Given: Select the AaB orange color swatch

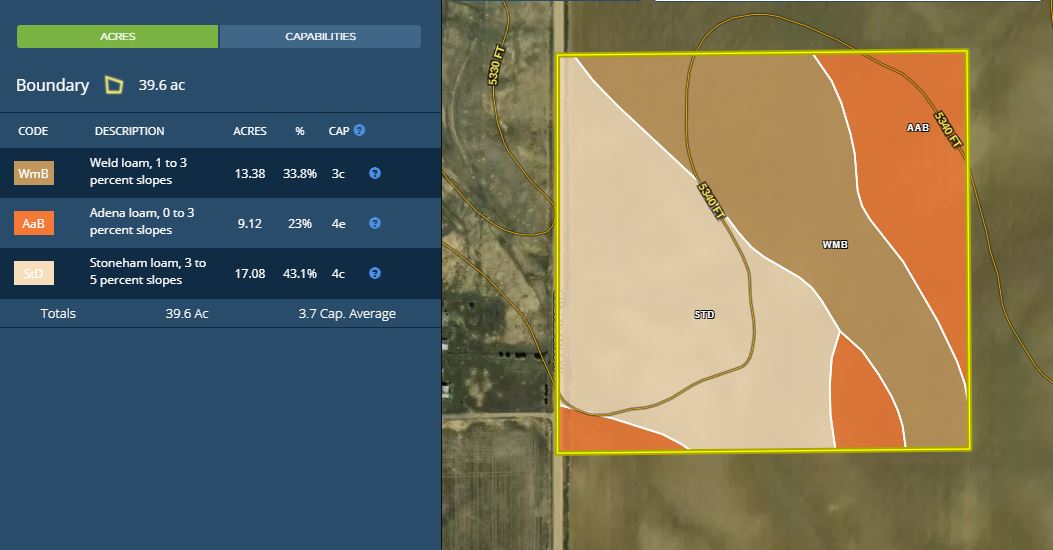Looking at the screenshot, I should [x=34, y=223].
